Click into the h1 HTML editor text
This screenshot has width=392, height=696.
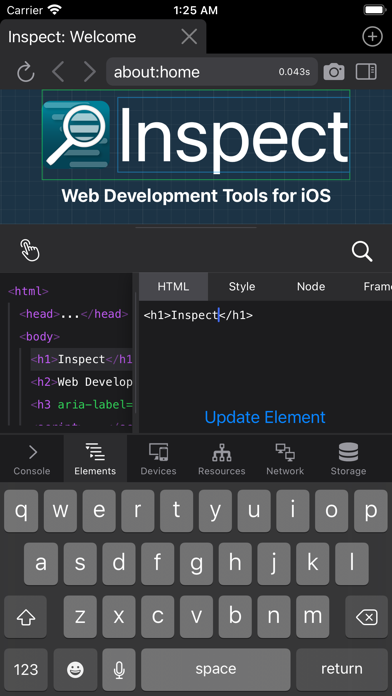pos(198,316)
